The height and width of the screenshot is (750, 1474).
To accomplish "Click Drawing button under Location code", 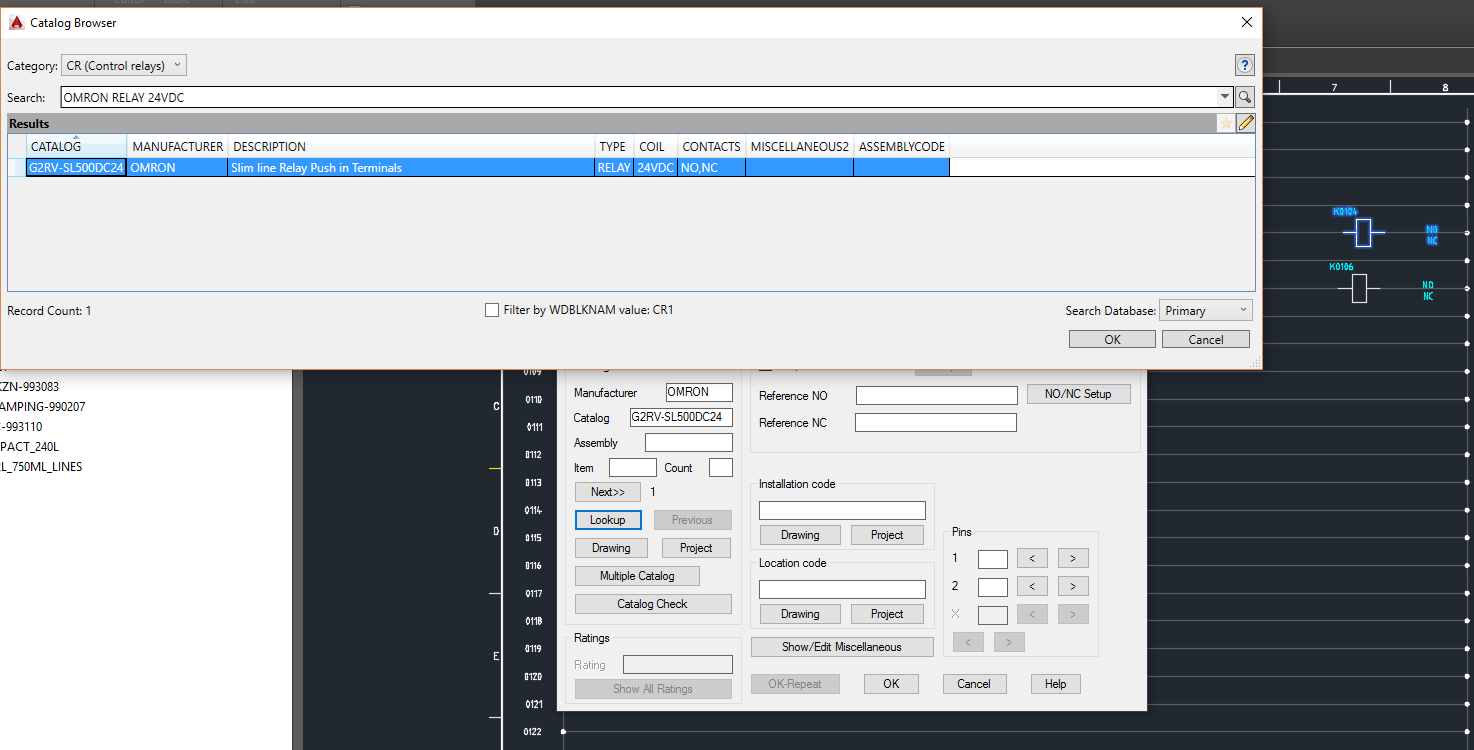I will [x=800, y=614].
